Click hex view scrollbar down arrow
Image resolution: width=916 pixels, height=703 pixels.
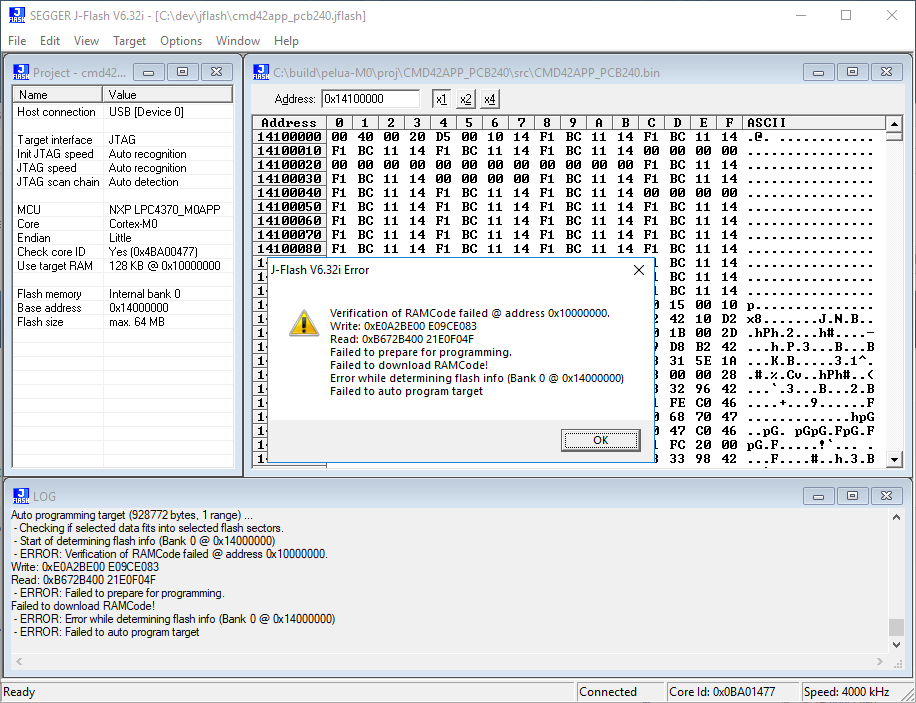click(894, 459)
